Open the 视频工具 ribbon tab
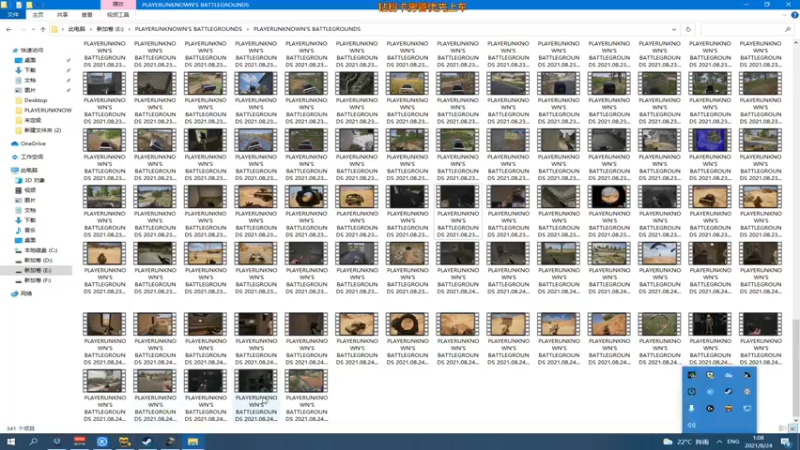 (118, 15)
